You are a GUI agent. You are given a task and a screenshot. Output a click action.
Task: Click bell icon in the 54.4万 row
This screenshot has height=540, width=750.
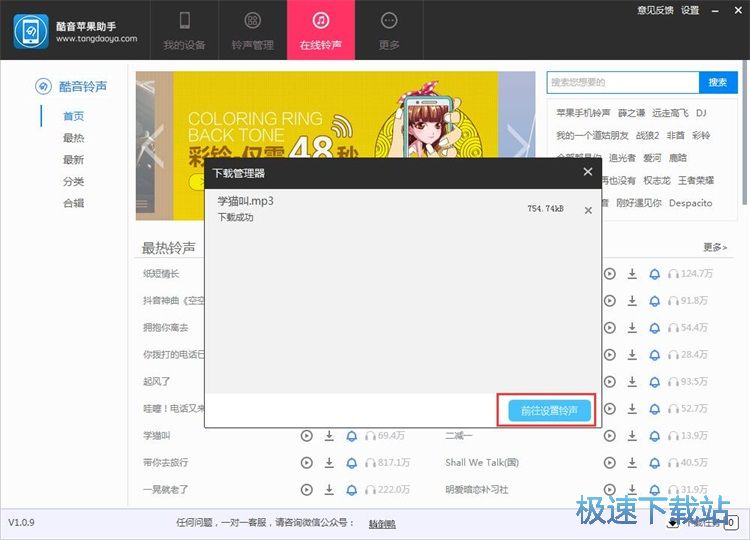tap(654, 328)
